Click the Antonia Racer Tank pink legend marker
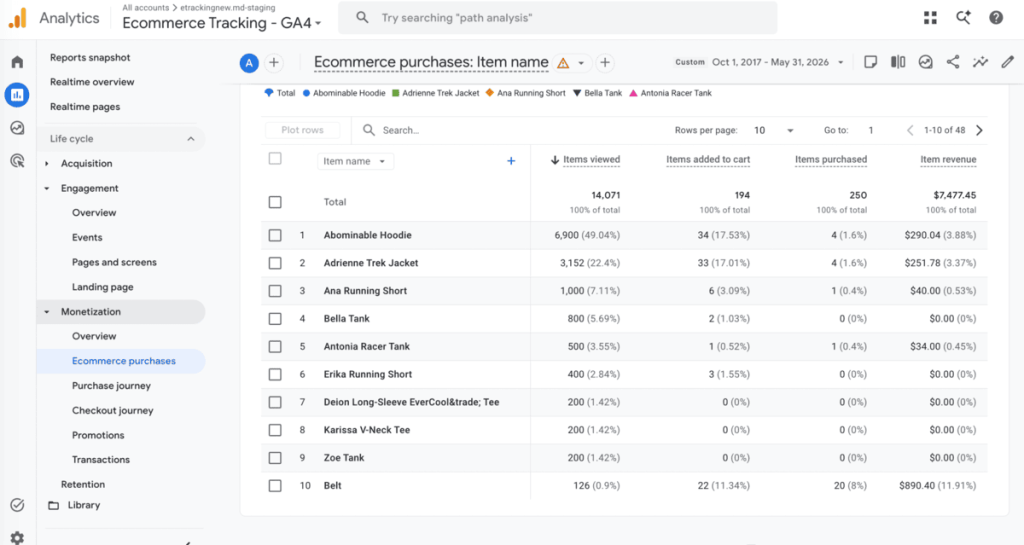The image size is (1024, 545). pos(633,93)
